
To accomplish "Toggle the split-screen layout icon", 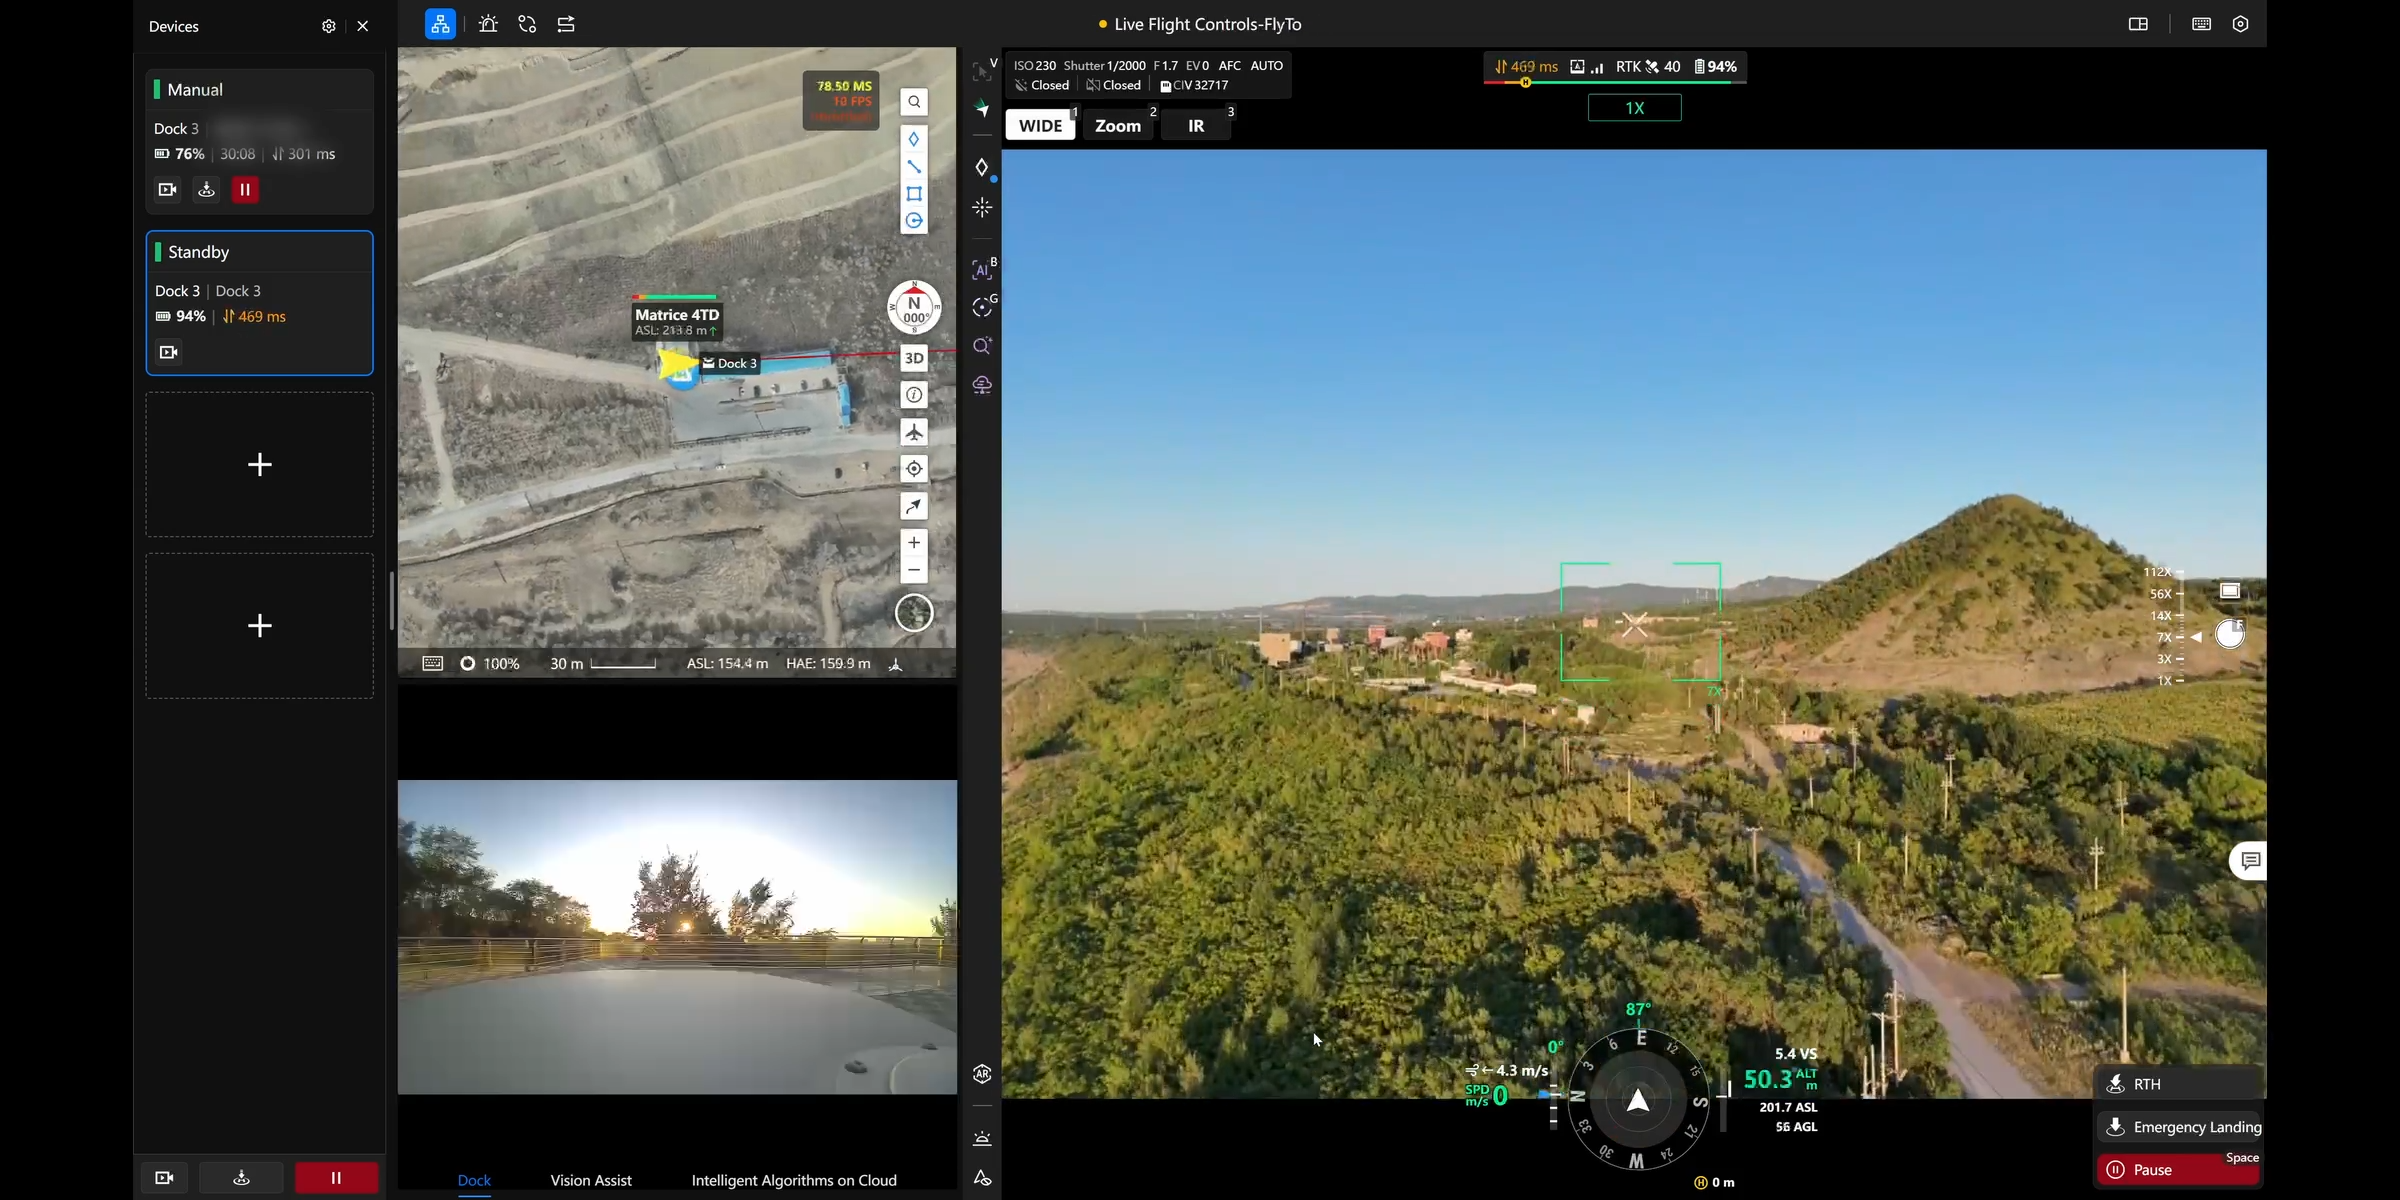I will pos(2138,24).
